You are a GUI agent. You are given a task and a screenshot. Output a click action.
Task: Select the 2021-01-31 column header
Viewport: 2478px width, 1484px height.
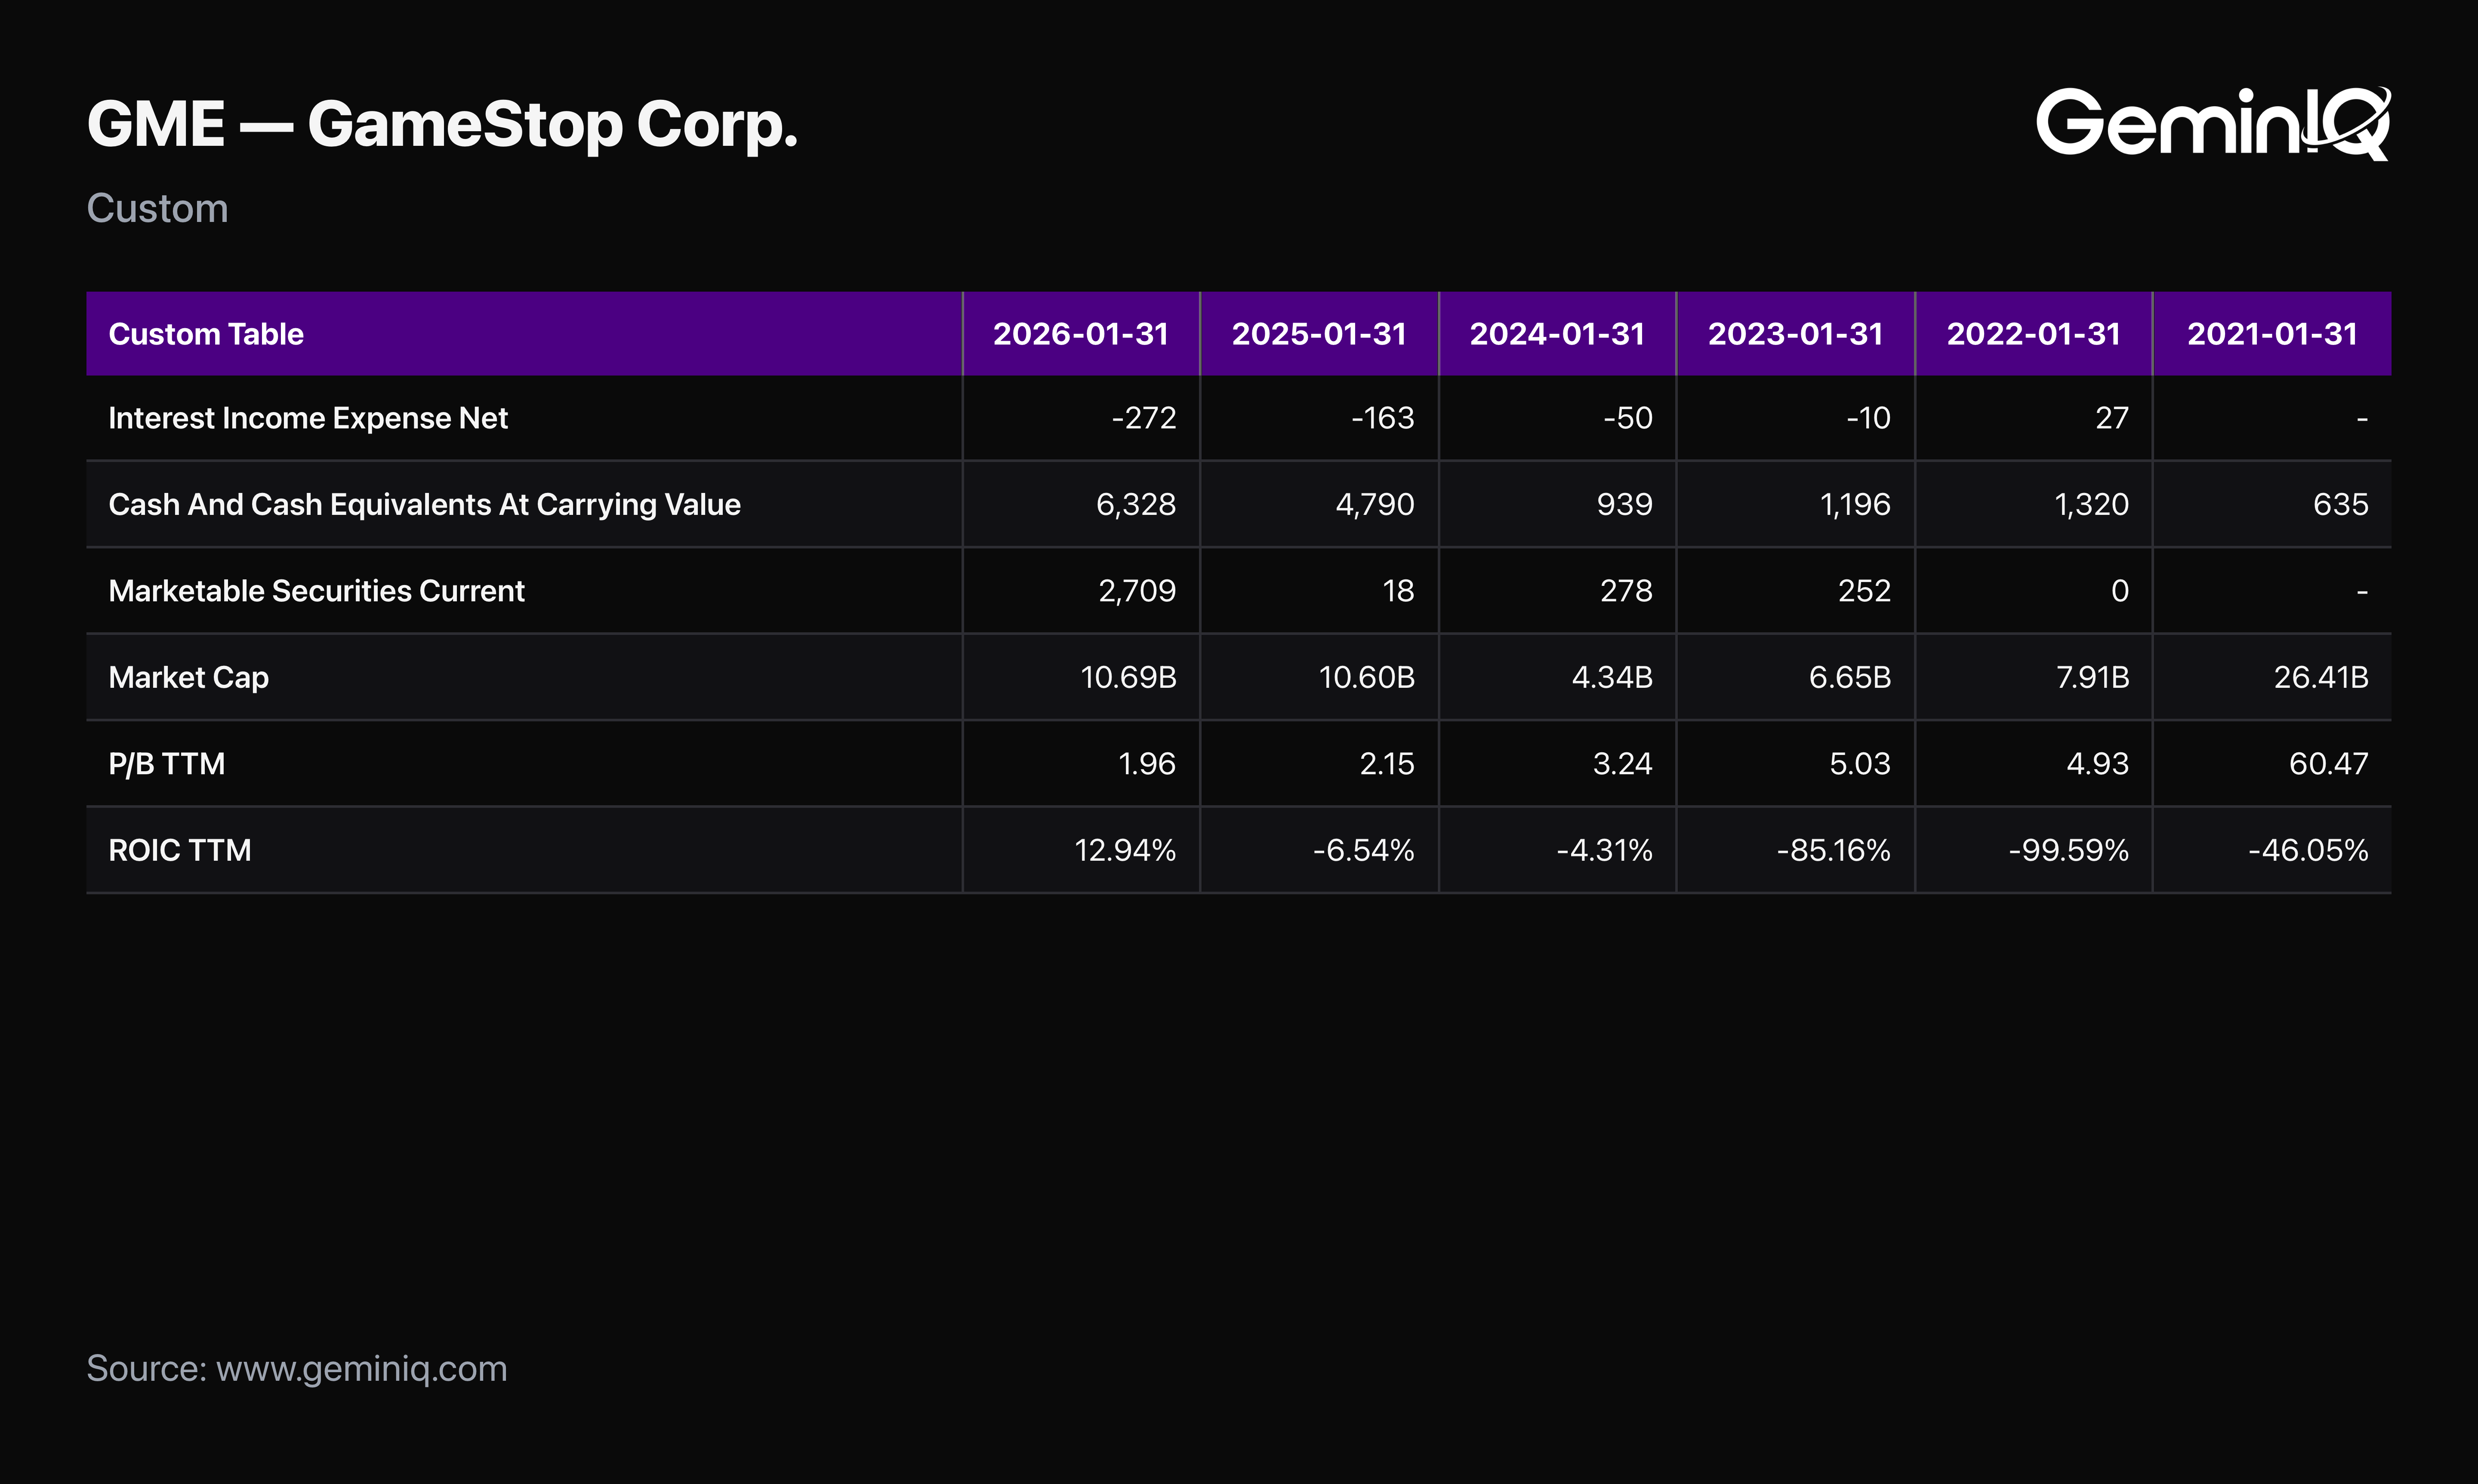[2272, 334]
